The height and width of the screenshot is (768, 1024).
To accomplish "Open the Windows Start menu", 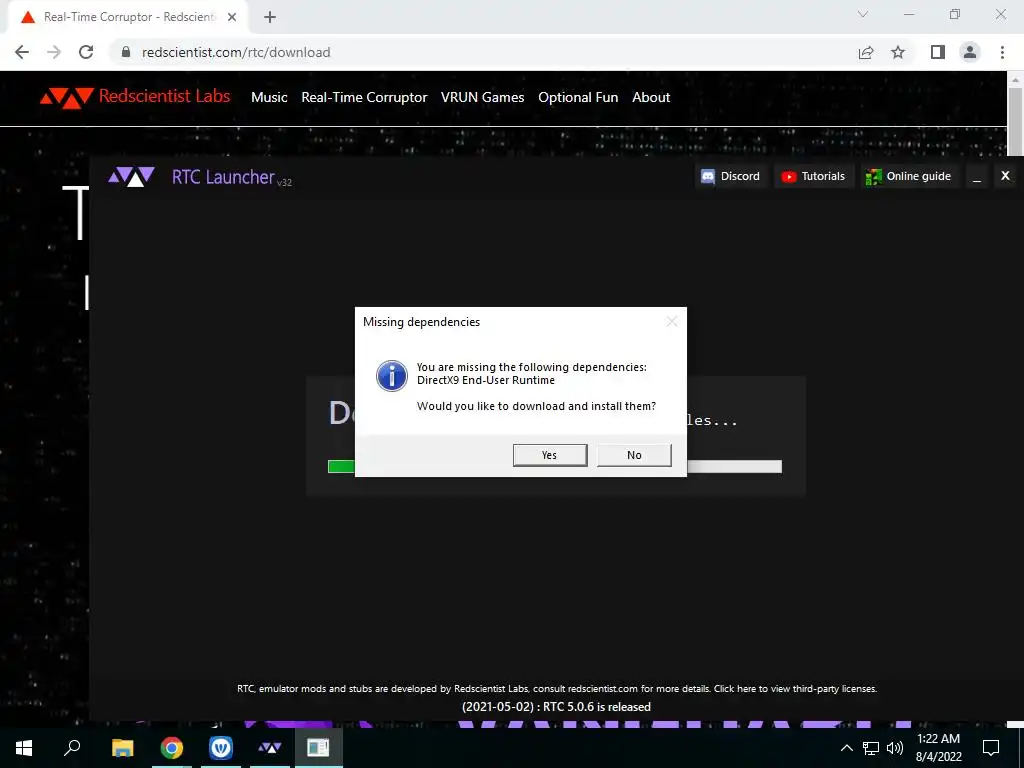I will tap(24, 748).
